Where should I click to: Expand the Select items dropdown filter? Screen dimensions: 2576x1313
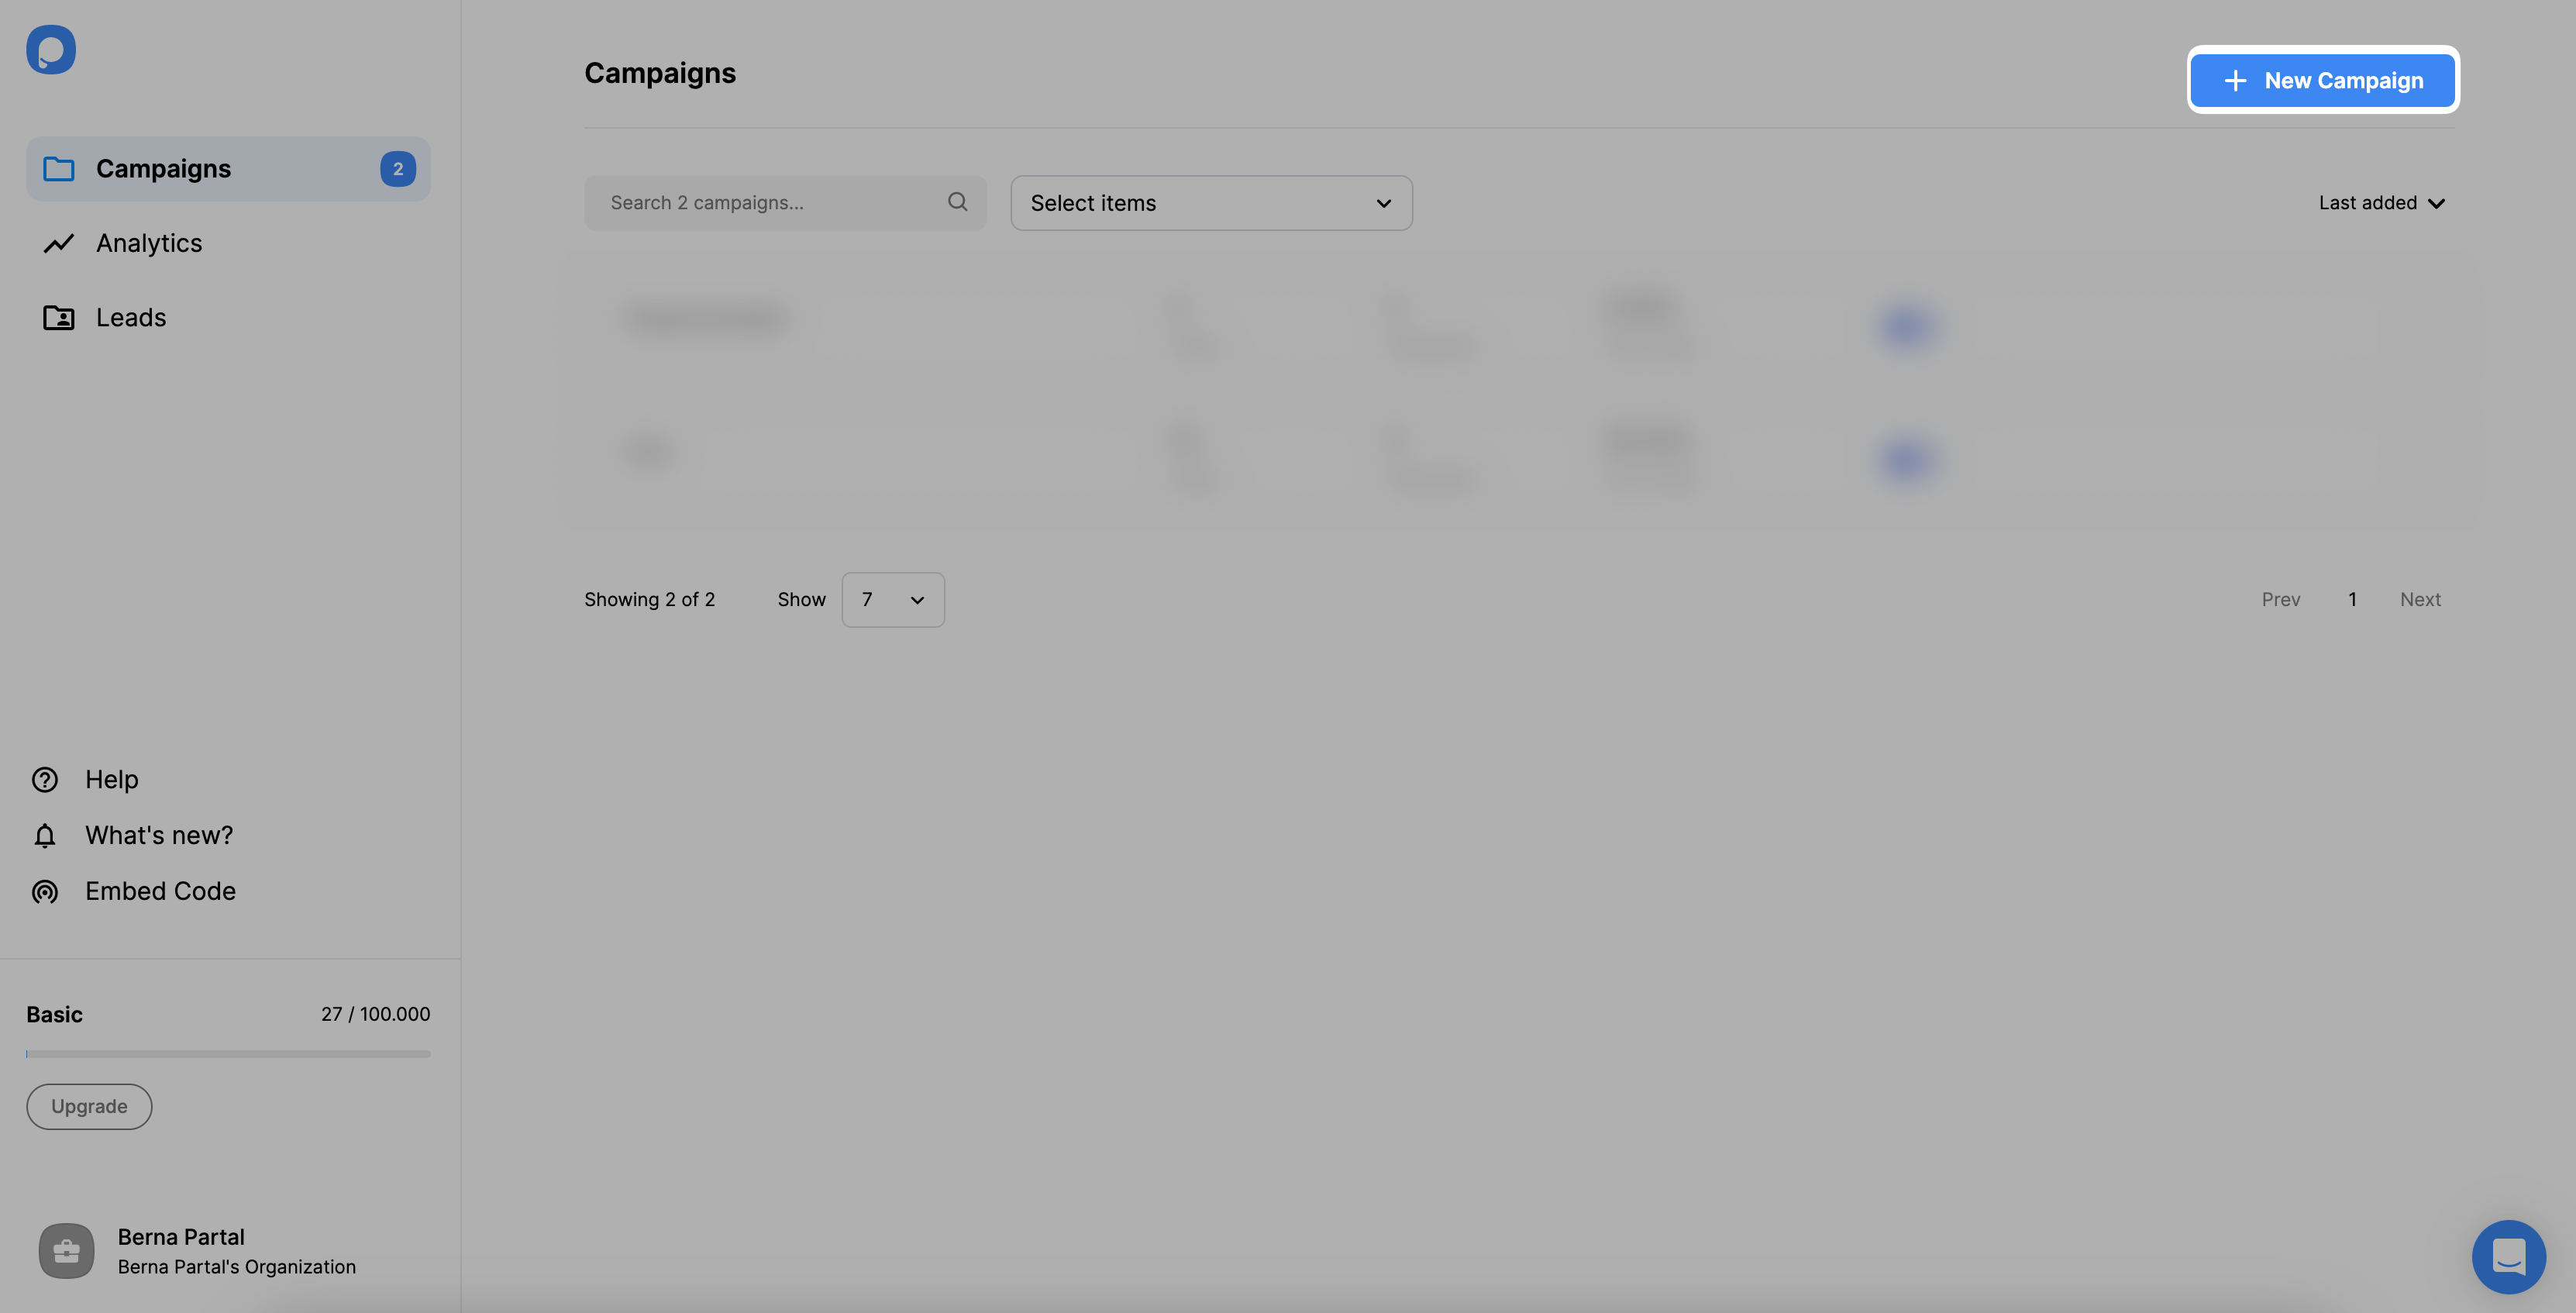pyautogui.click(x=1211, y=202)
